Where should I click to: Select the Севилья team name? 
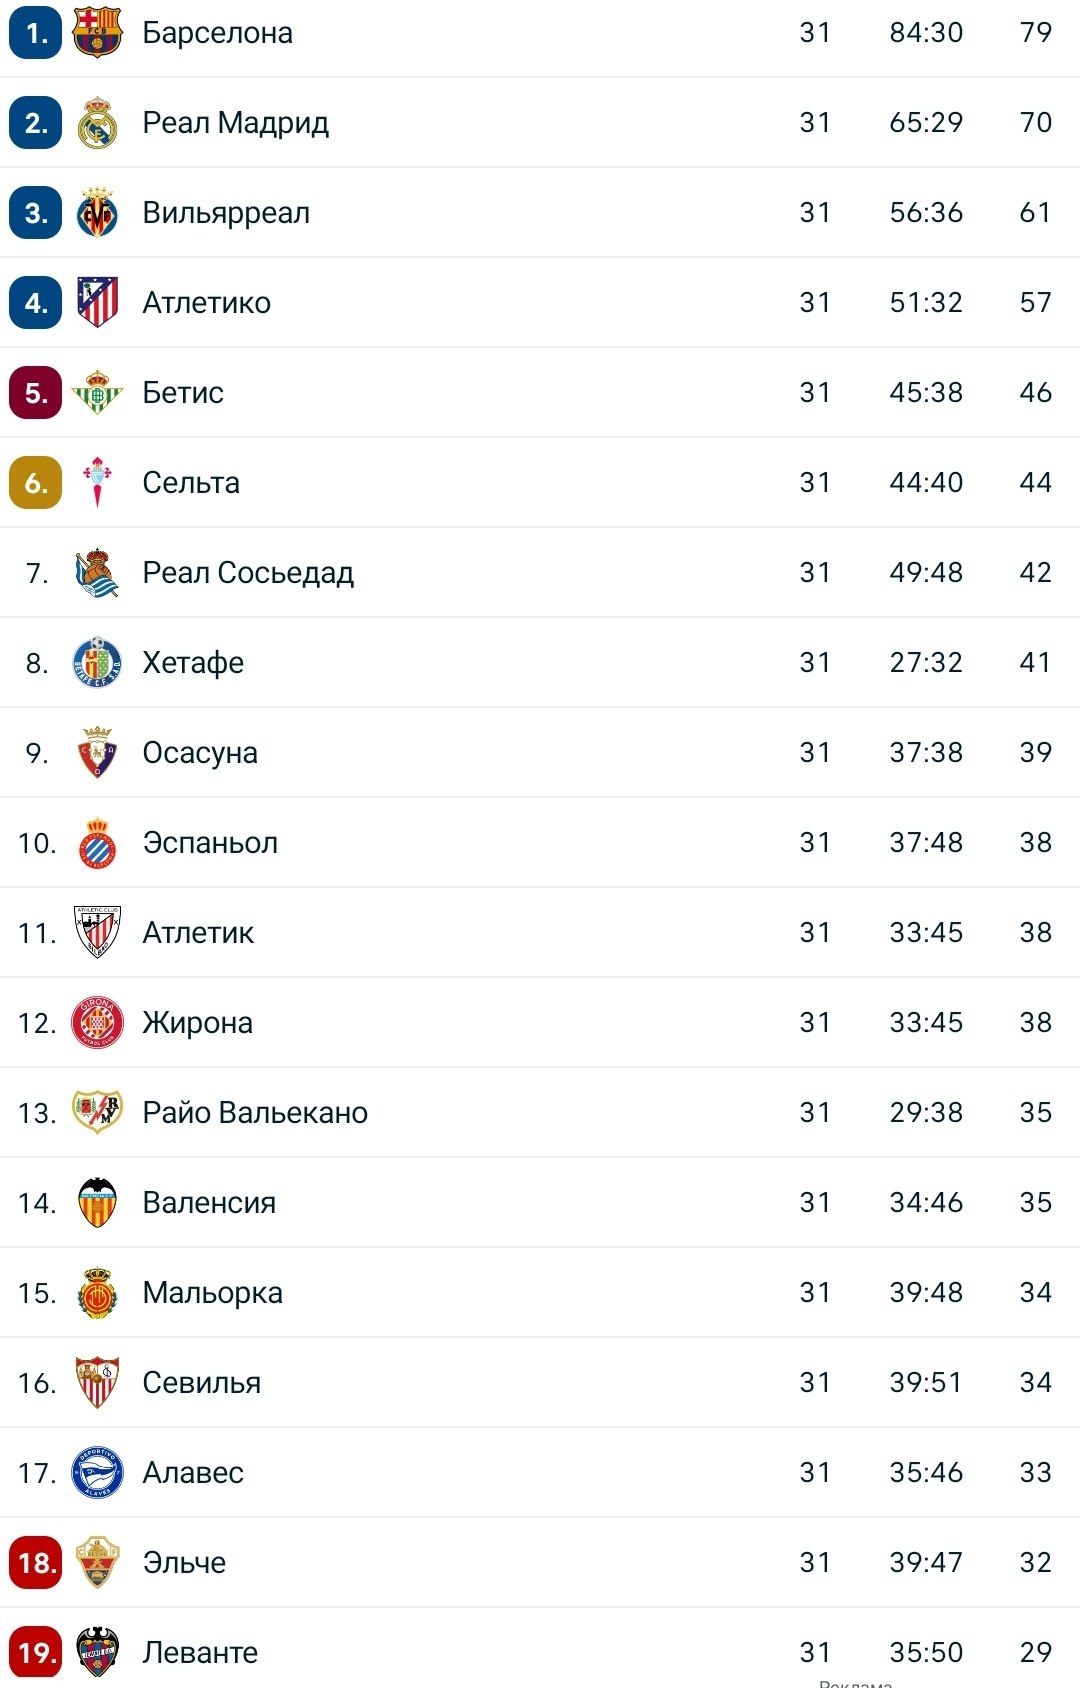click(202, 1382)
